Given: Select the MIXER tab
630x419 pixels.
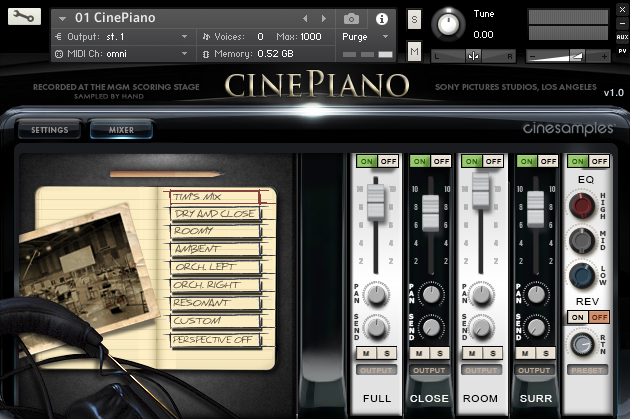Looking at the screenshot, I should coord(121,130).
